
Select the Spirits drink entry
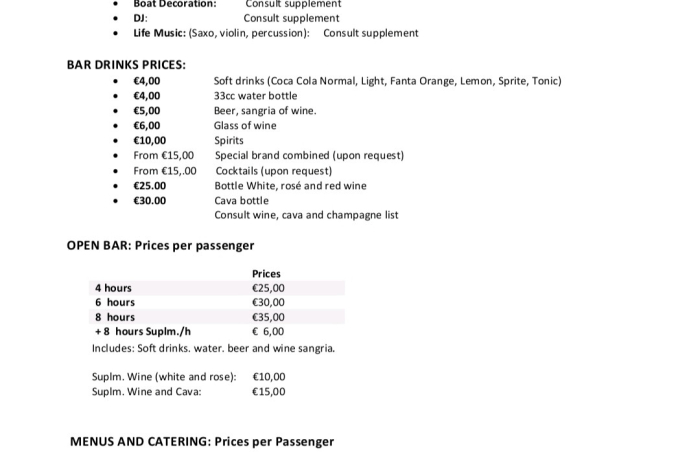[x=229, y=141]
